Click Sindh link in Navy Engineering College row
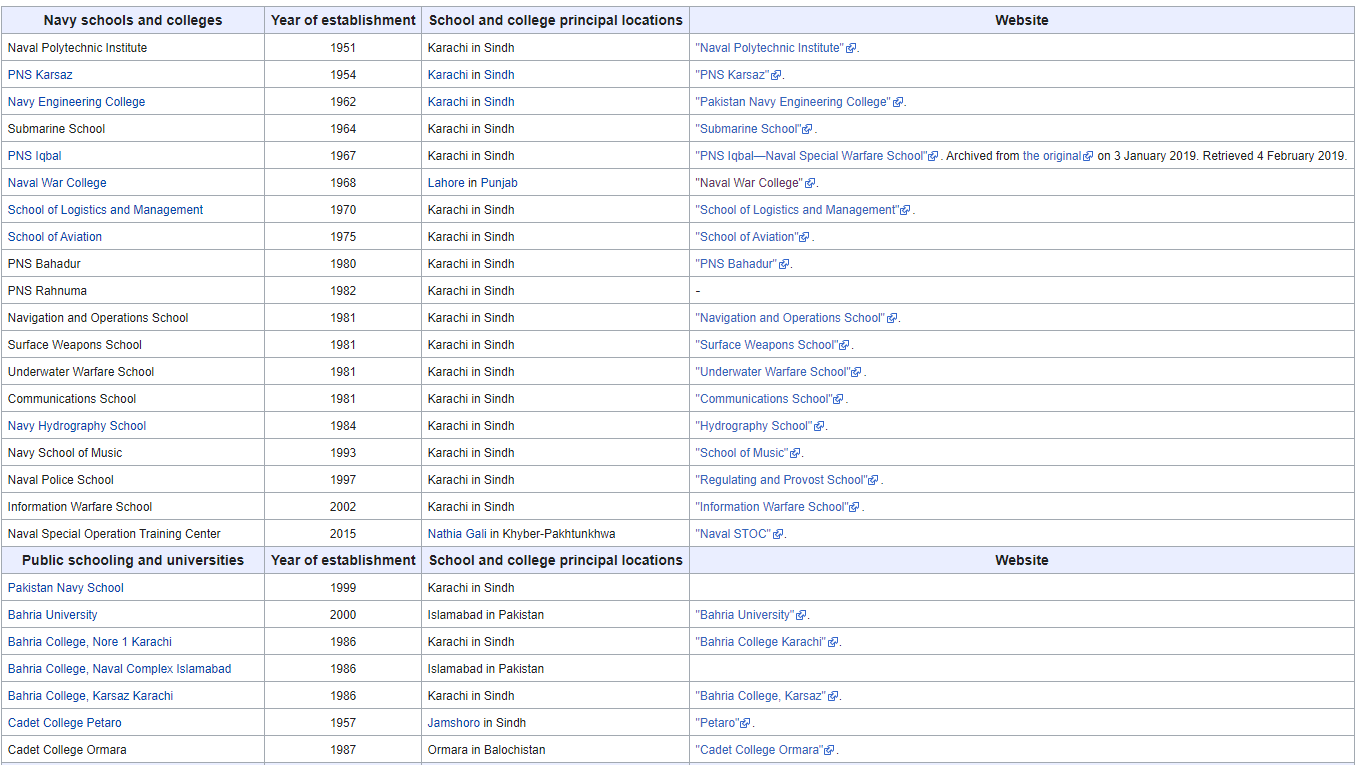 499,102
